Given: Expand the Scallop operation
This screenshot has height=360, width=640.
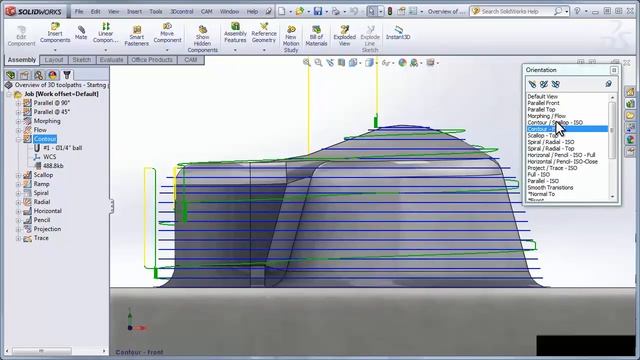Looking at the screenshot, I should (18, 175).
